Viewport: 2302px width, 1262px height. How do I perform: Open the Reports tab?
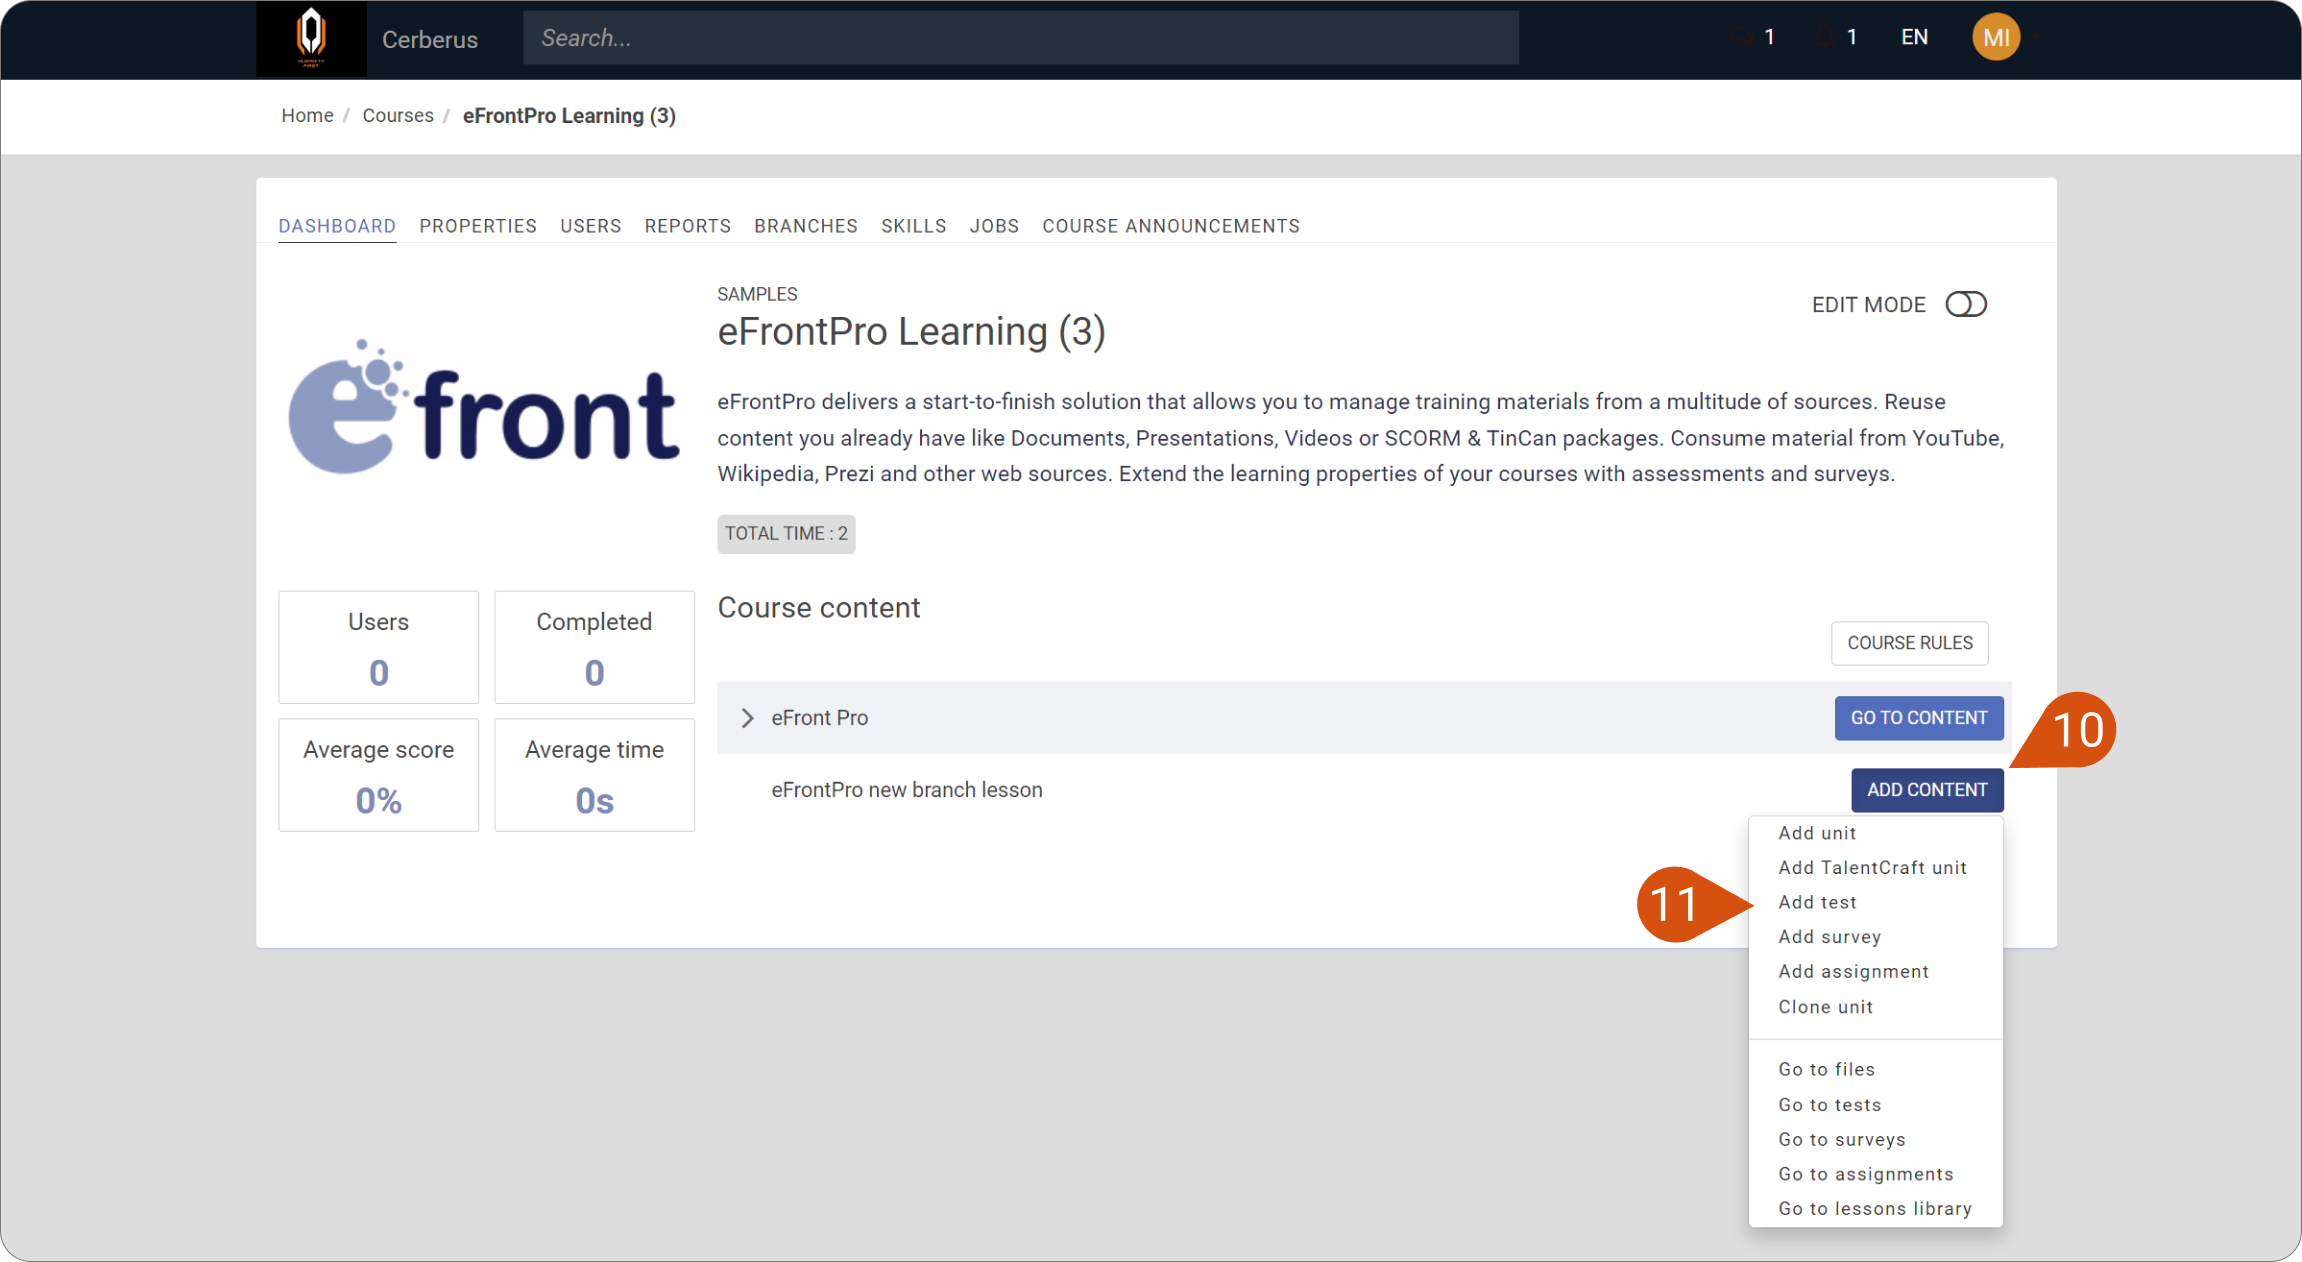click(x=688, y=226)
